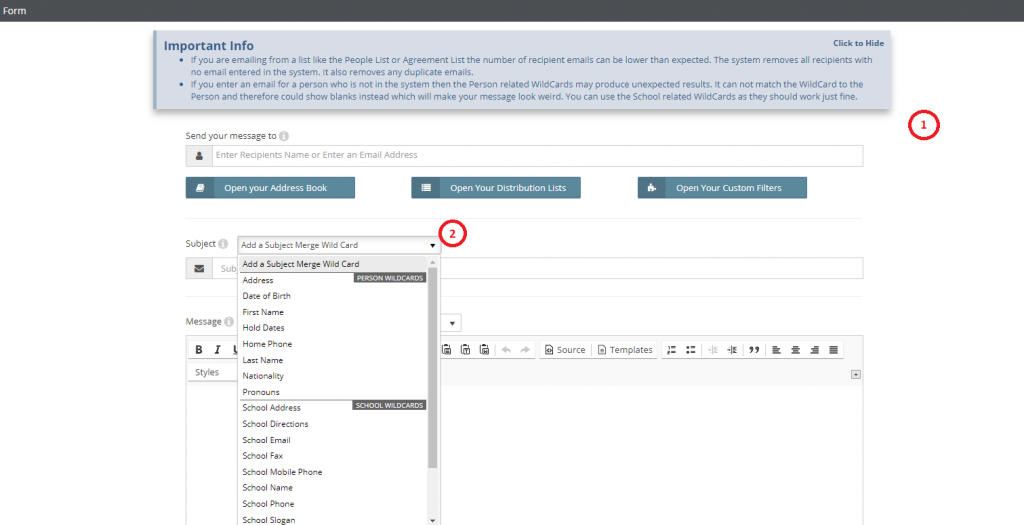Click the recipients name or email field

(536, 156)
